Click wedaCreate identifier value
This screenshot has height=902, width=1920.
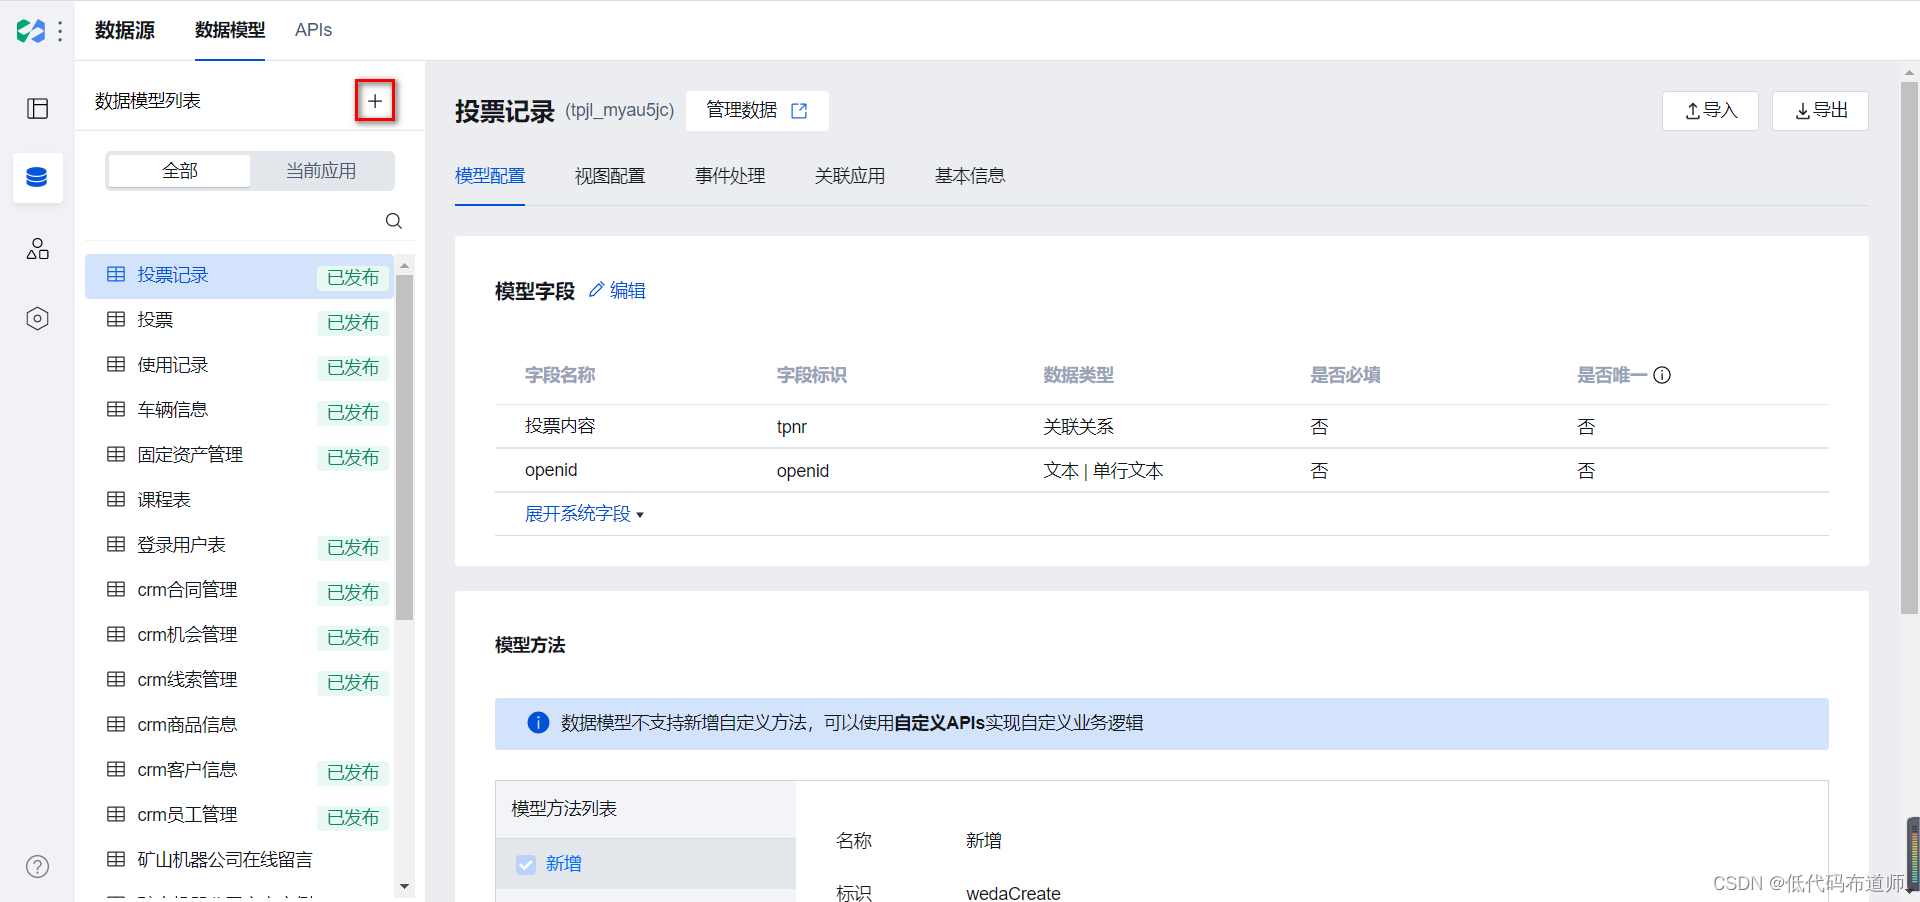[1013, 893]
